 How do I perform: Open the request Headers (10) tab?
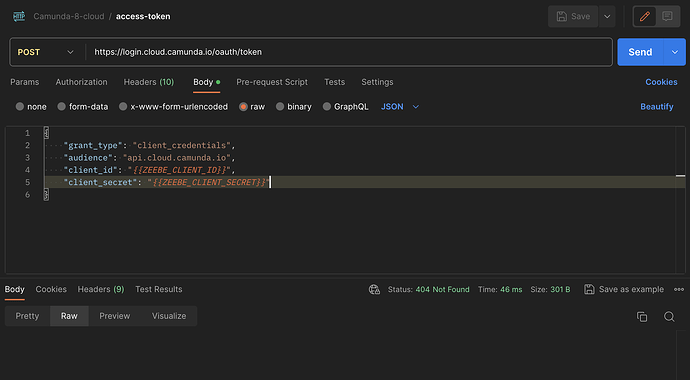point(149,82)
